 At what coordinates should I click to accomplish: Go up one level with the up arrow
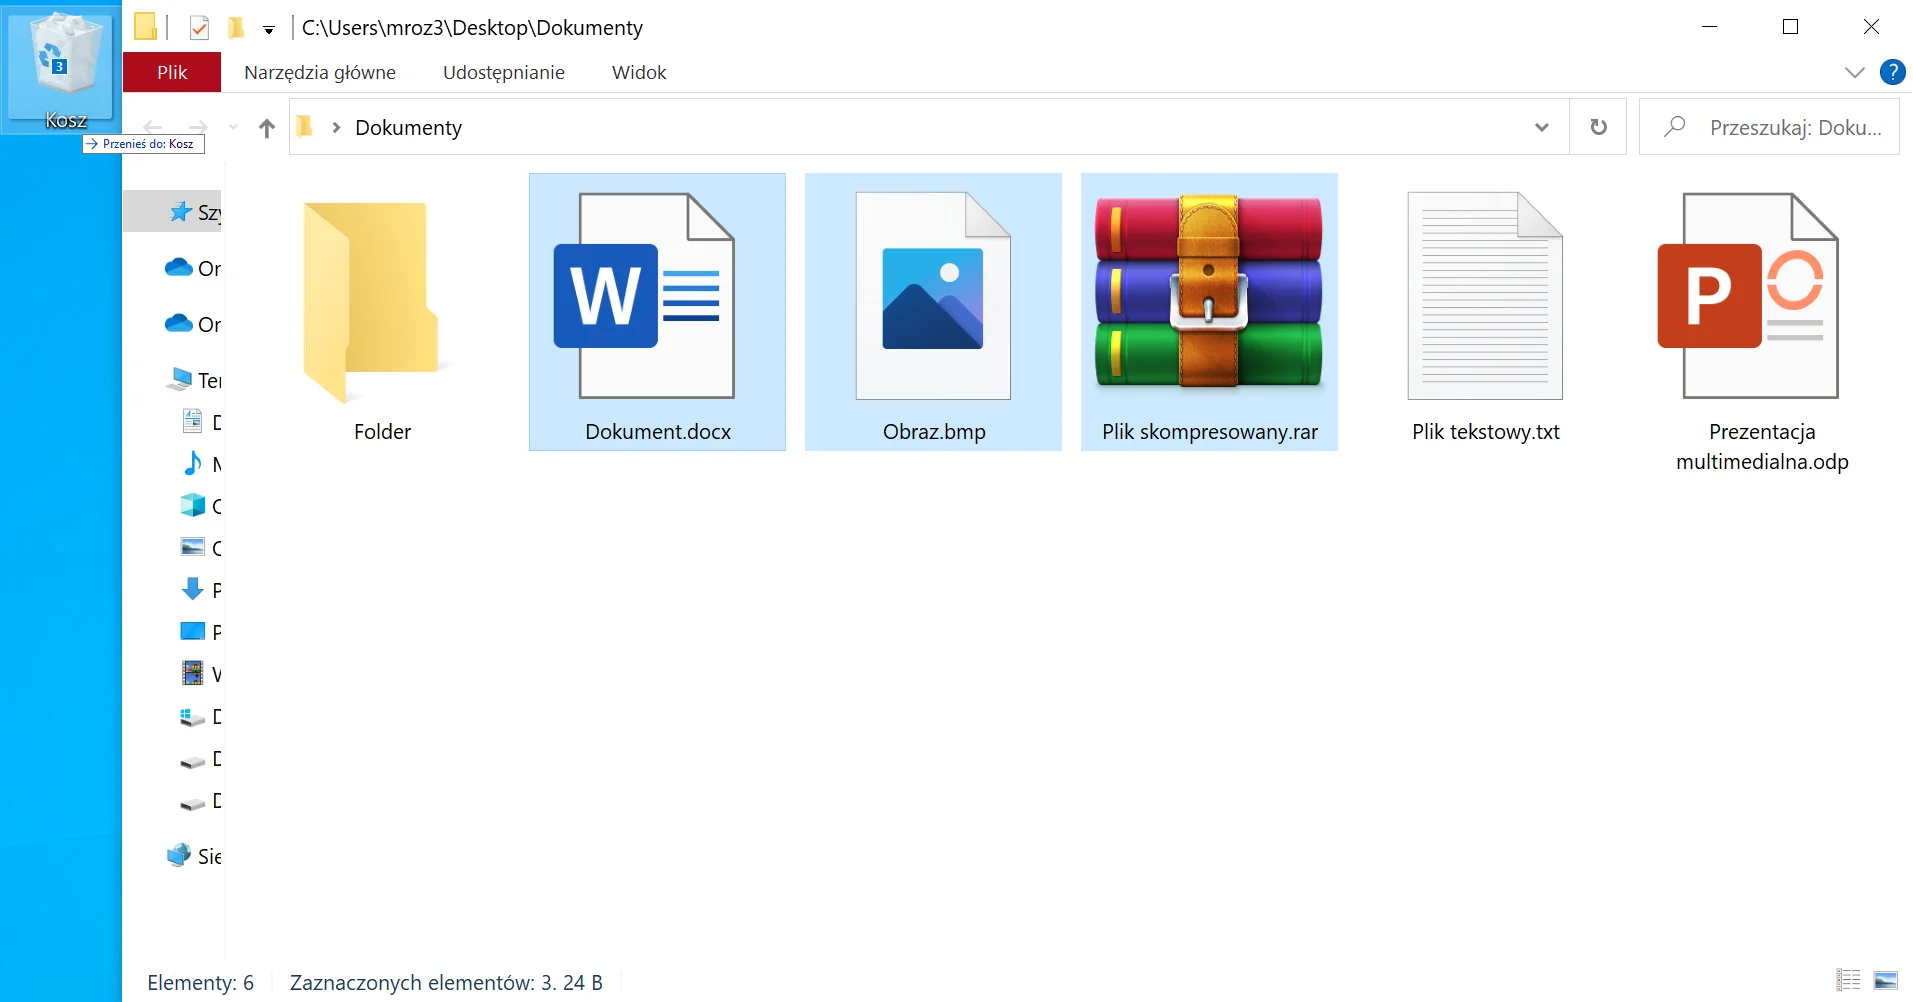pyautogui.click(x=266, y=128)
